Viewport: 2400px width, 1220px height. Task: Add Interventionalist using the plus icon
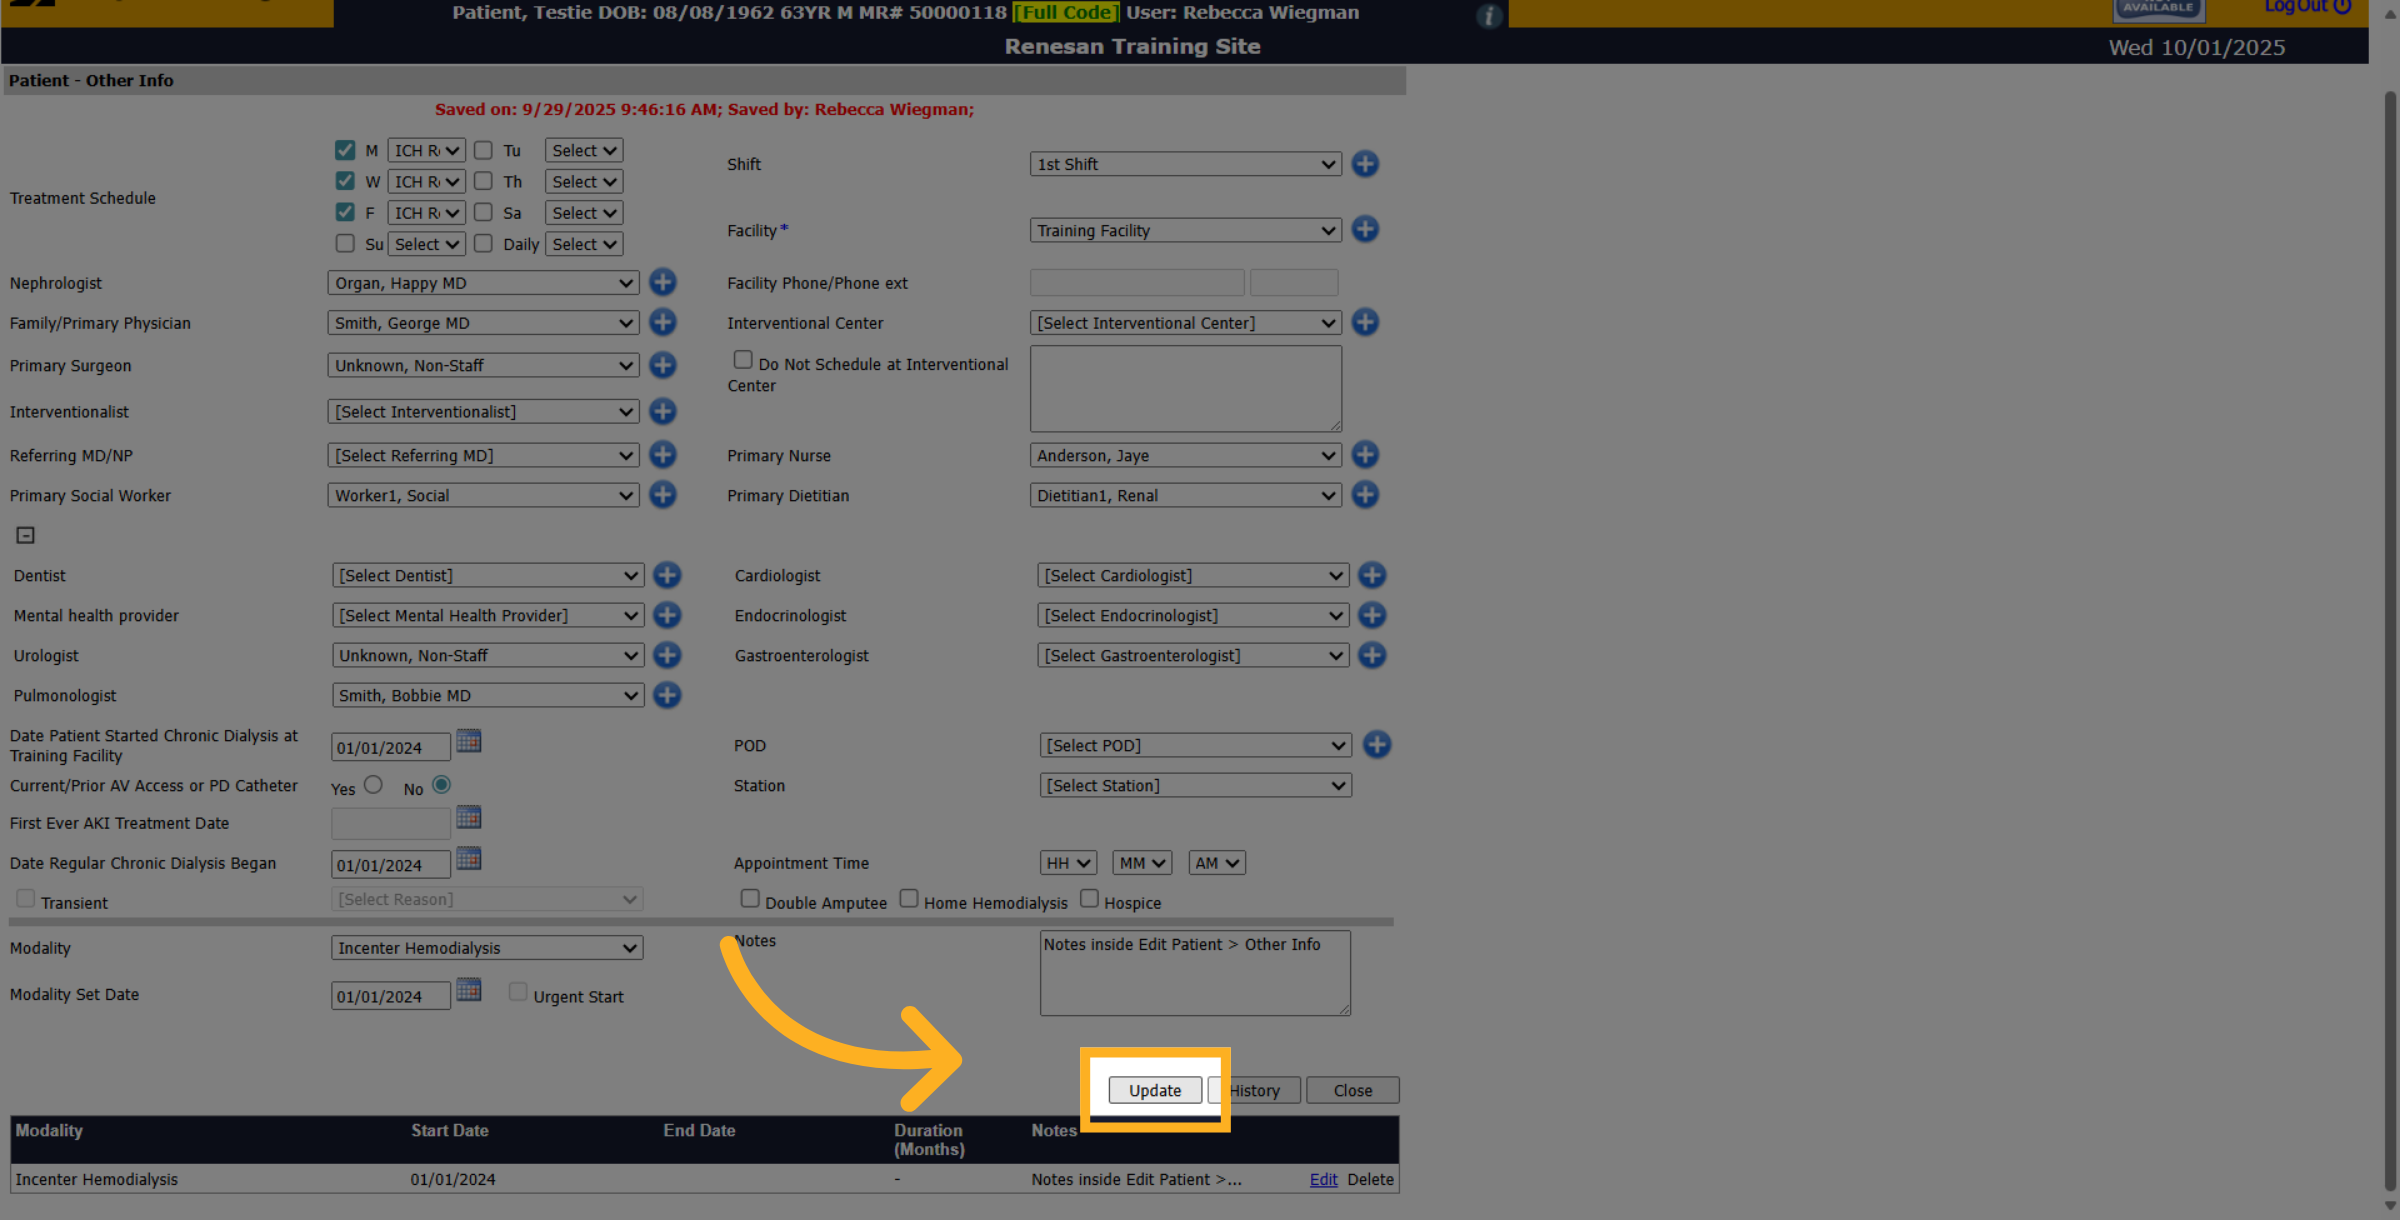pyautogui.click(x=662, y=411)
